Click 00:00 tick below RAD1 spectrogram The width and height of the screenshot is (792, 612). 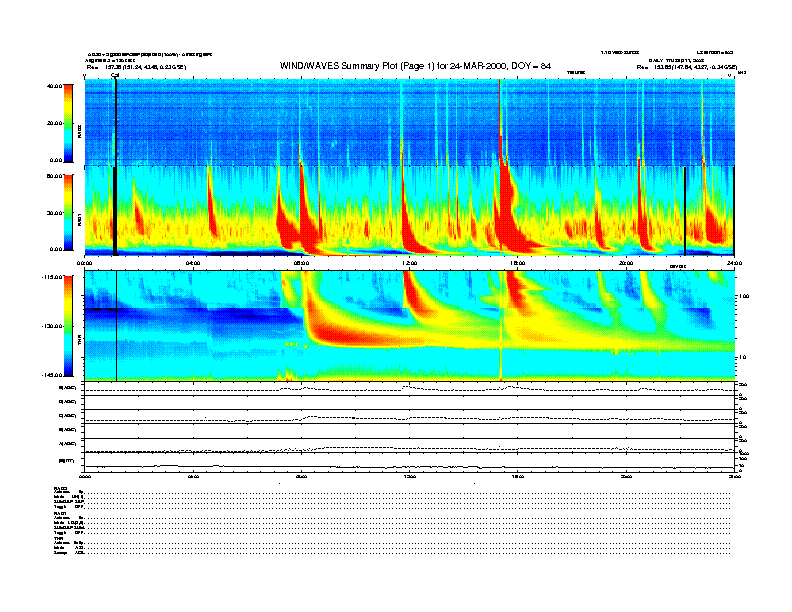point(84,263)
